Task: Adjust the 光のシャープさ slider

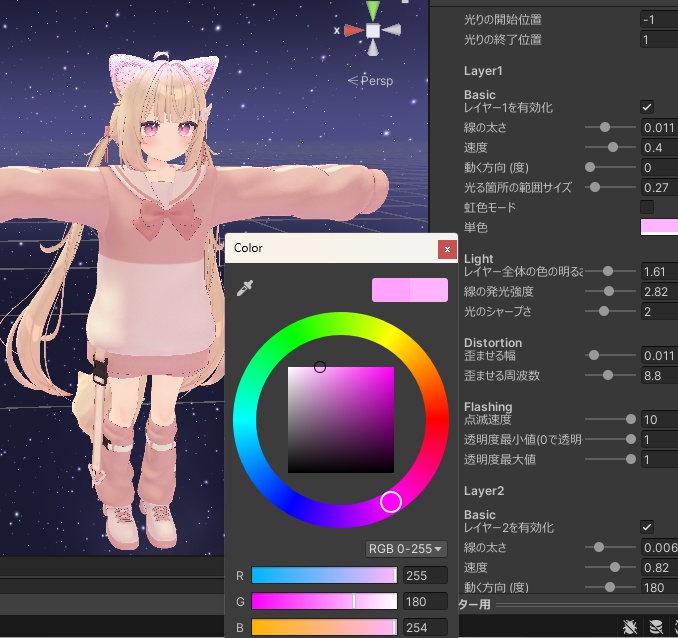Action: 611,311
